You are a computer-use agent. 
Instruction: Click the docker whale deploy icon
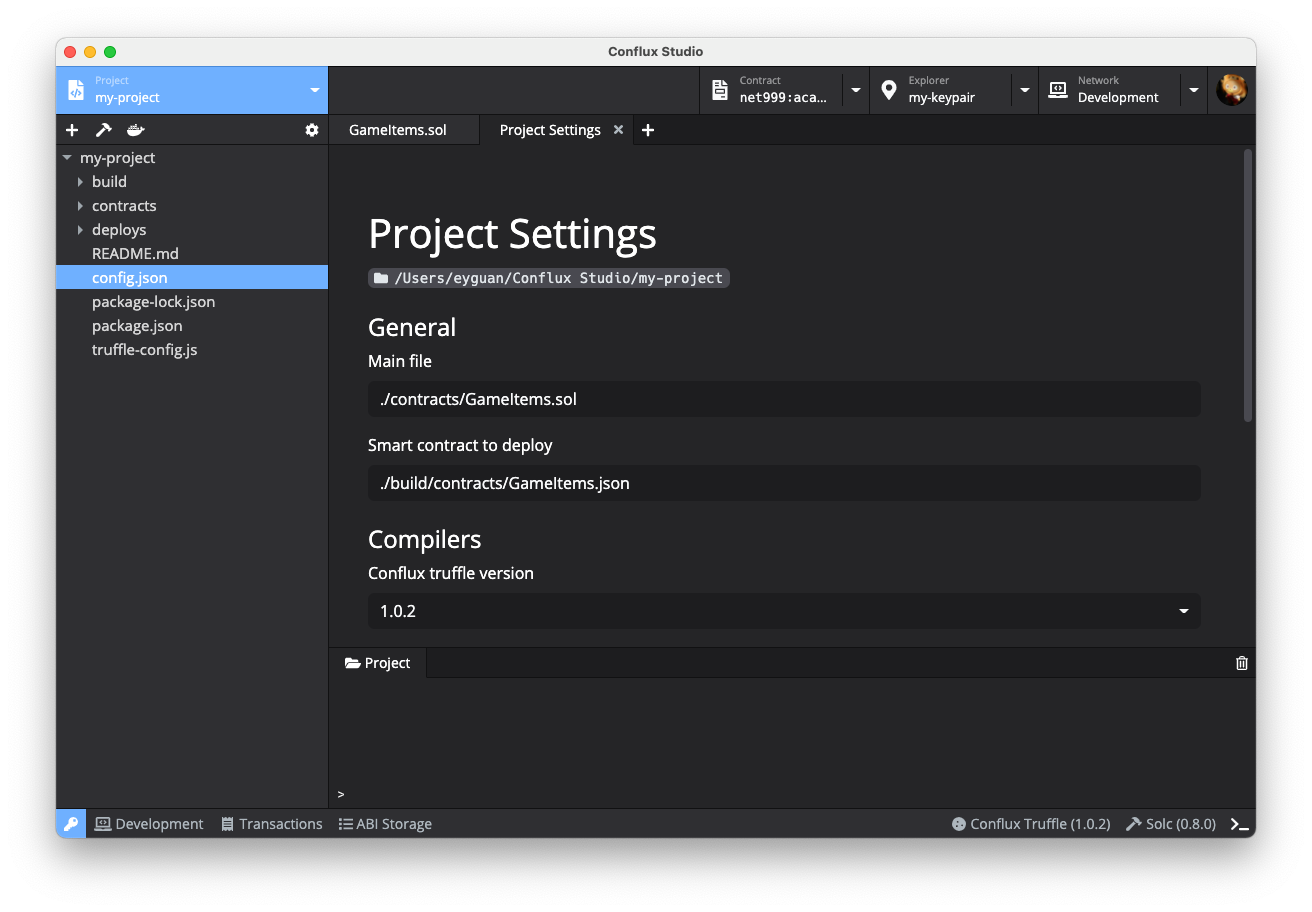(135, 130)
